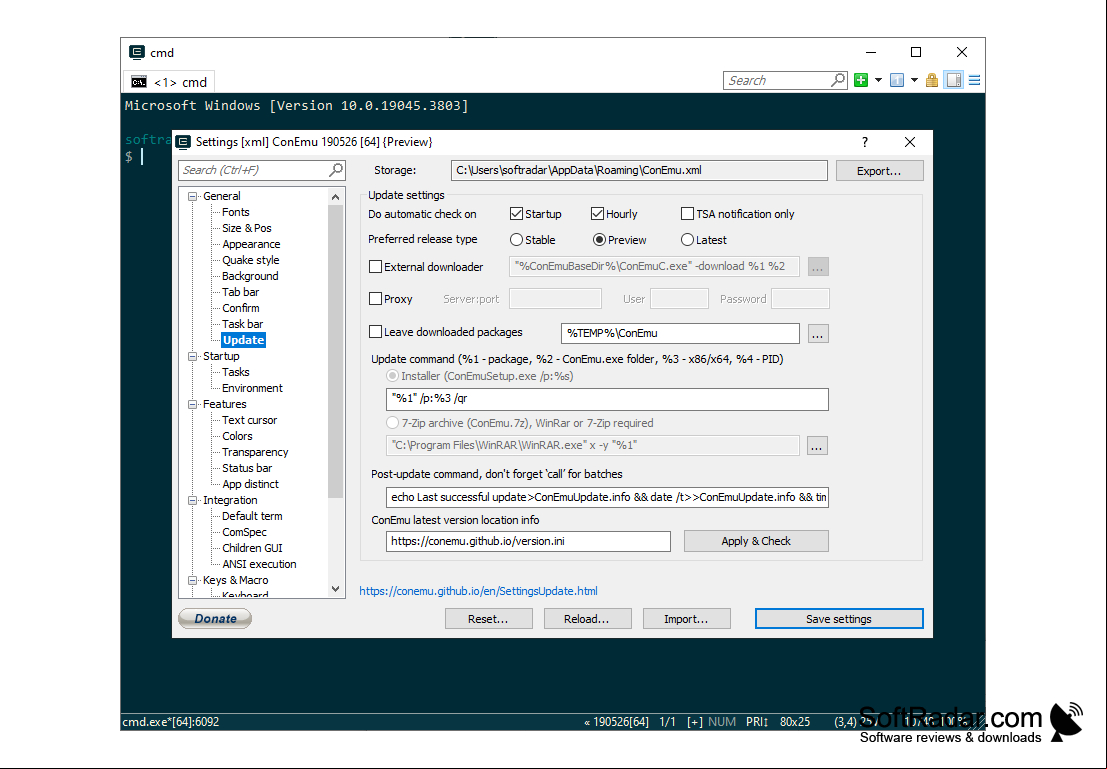This screenshot has width=1107, height=769.
Task: Open the Tab bar settings page
Action: 240,292
